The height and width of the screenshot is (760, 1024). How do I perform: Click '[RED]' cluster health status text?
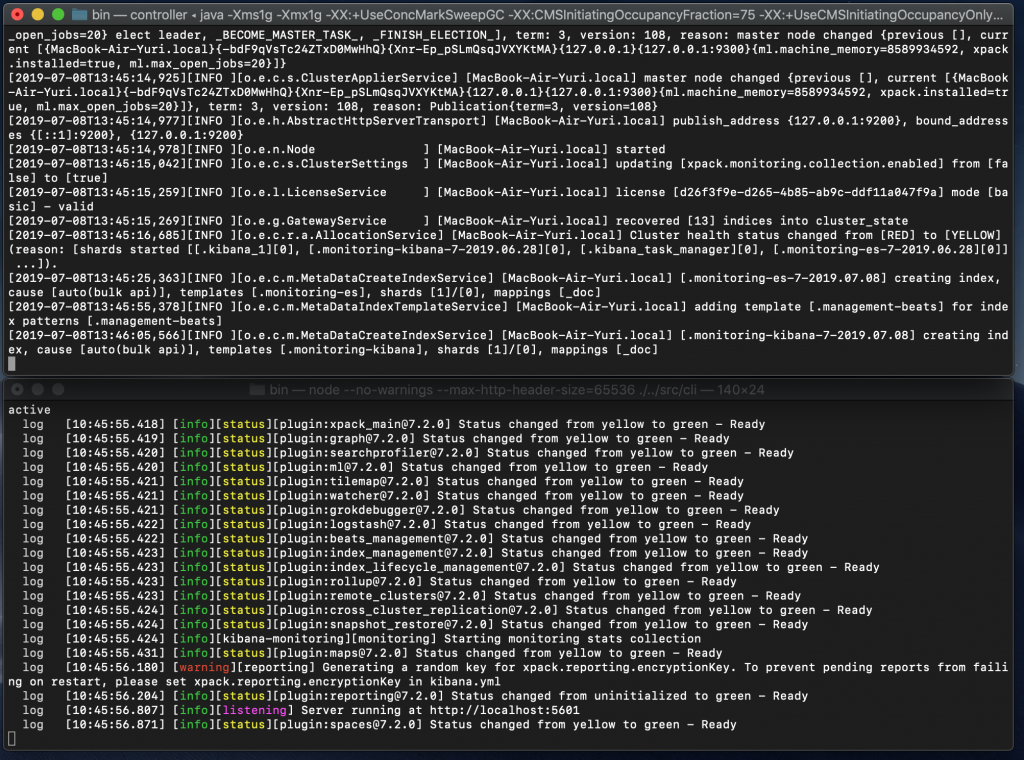(x=897, y=236)
